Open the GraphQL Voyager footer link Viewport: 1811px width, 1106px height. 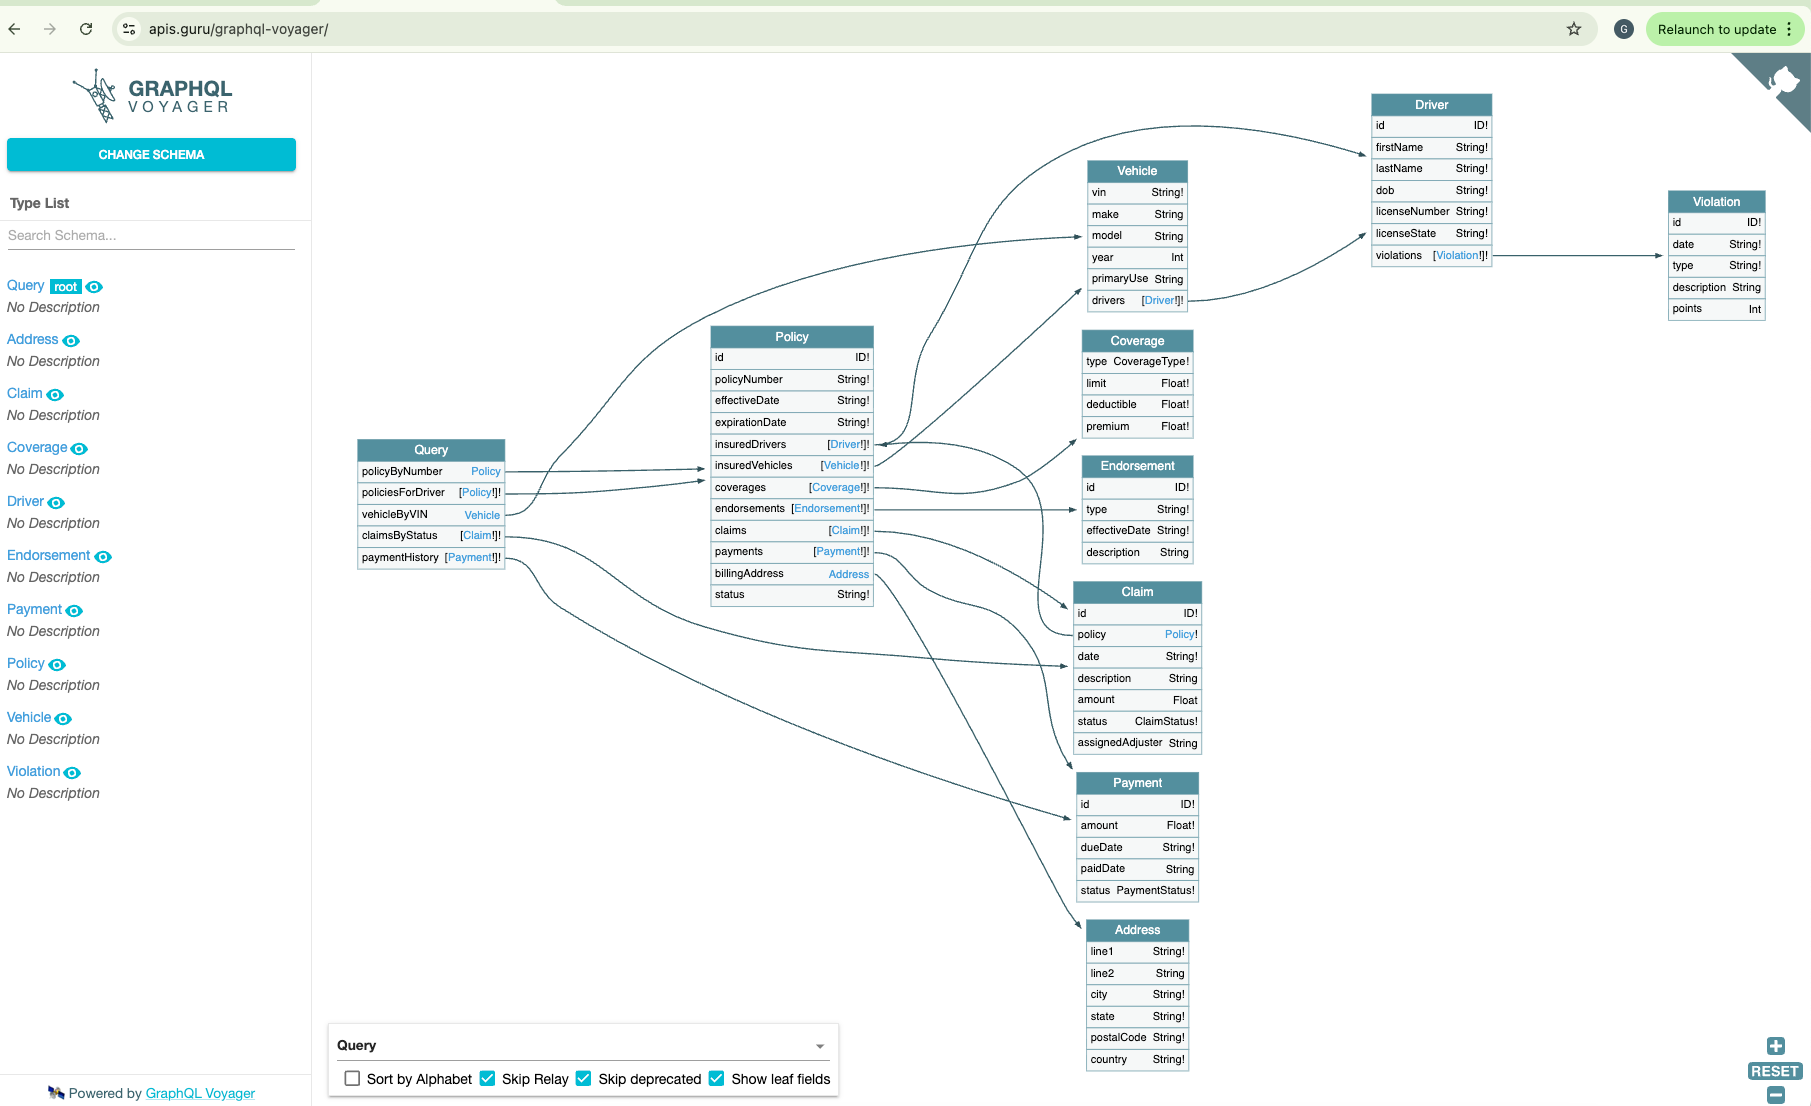pyautogui.click(x=200, y=1093)
